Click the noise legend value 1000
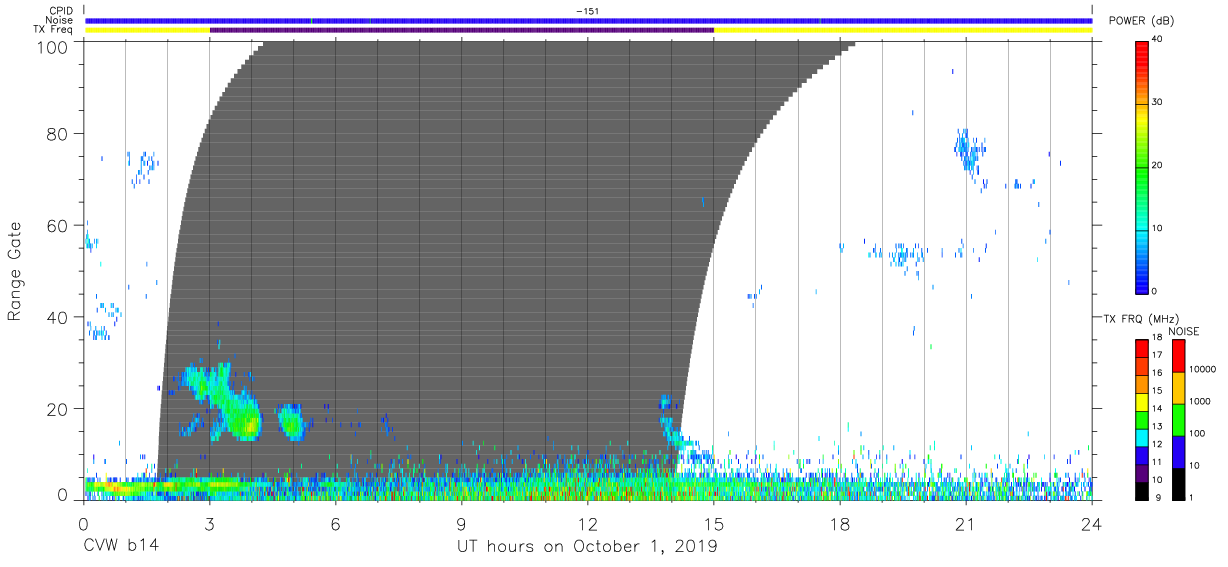The image size is (1228, 567). point(1201,401)
